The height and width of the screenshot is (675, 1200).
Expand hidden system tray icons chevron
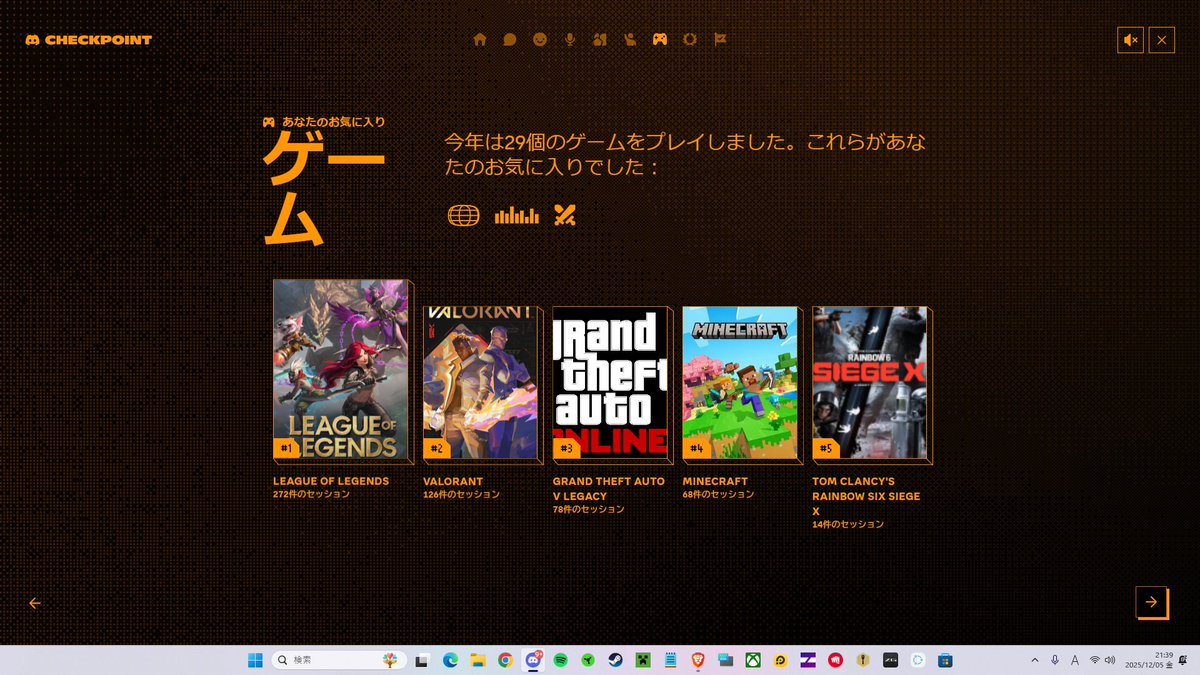(1035, 660)
